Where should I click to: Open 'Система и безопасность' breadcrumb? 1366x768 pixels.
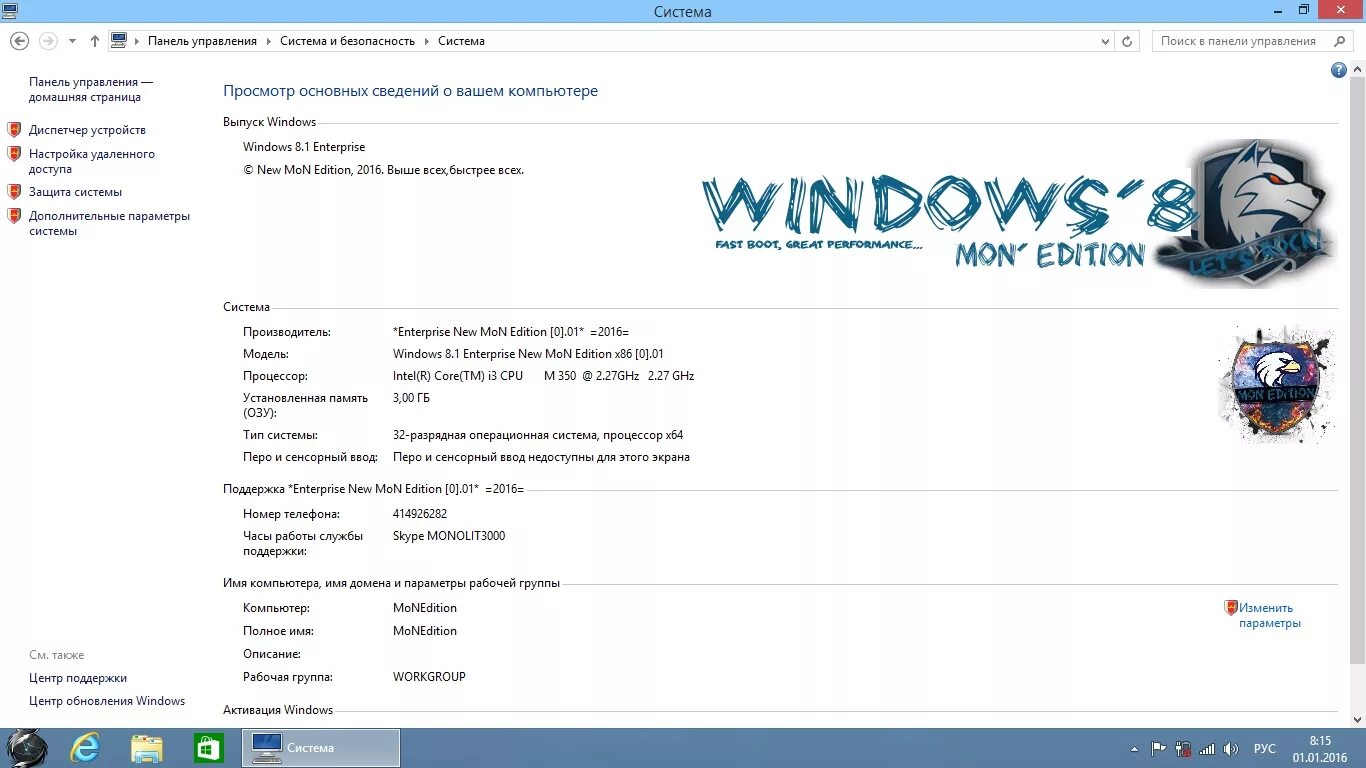(x=347, y=41)
